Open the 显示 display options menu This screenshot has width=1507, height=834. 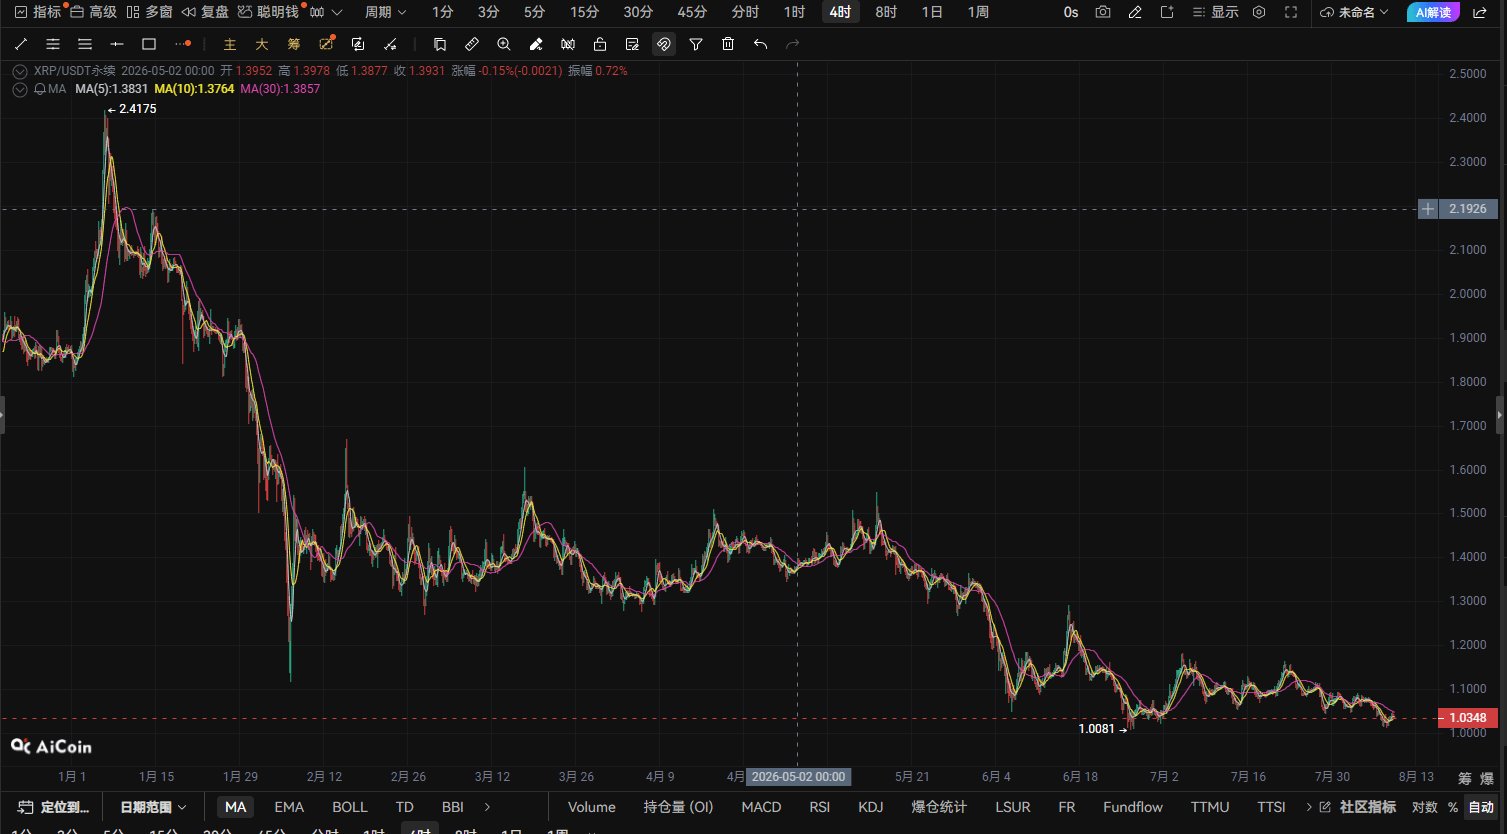click(1215, 12)
